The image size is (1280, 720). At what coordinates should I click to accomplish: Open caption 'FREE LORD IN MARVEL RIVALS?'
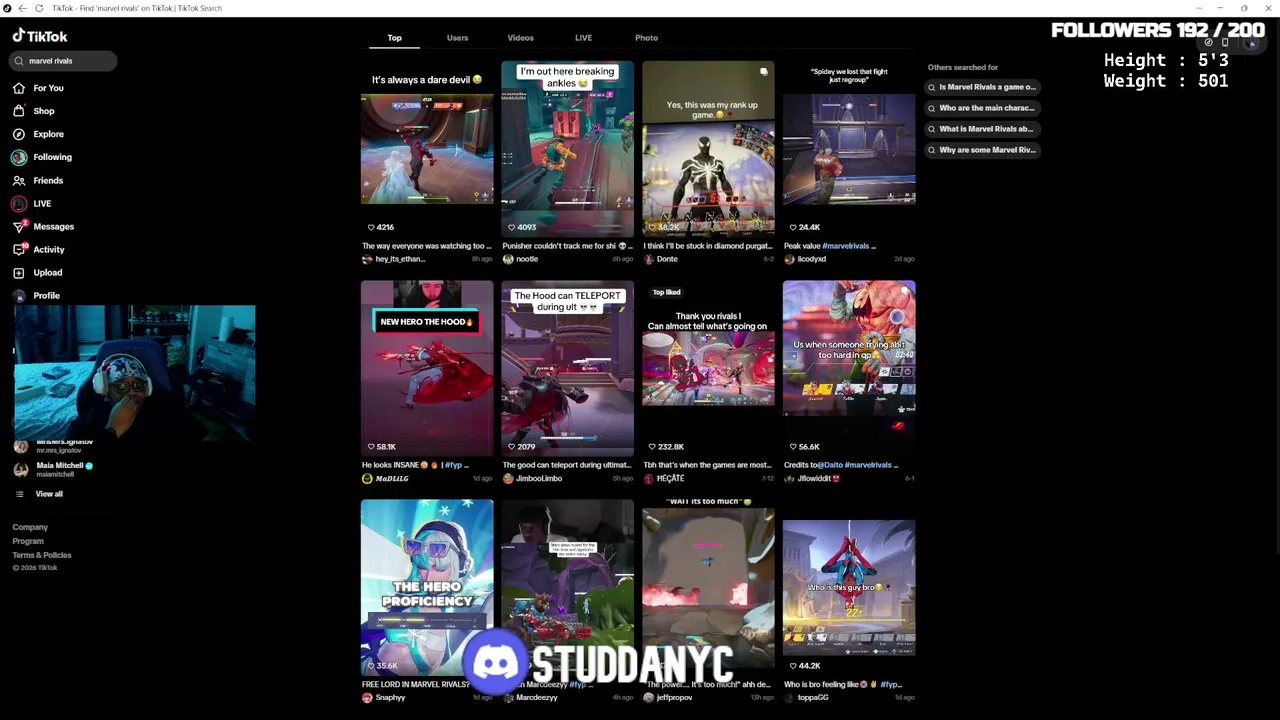tap(416, 685)
